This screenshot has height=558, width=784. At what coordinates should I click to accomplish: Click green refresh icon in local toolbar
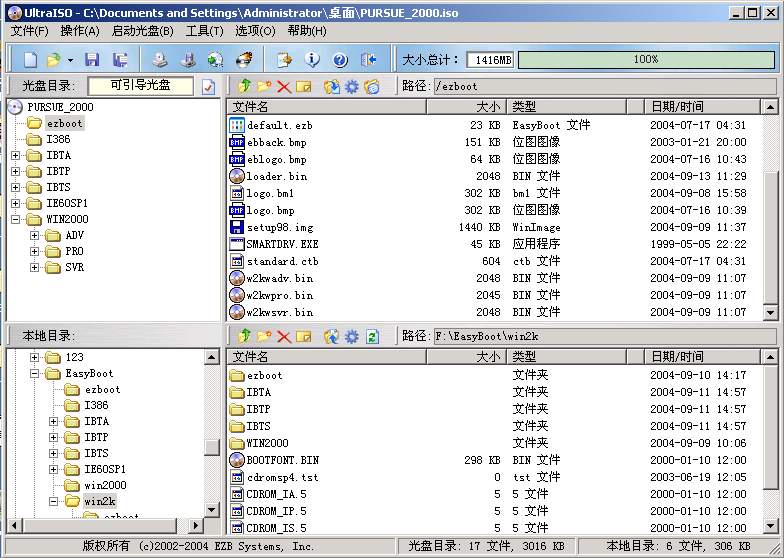tap(372, 336)
